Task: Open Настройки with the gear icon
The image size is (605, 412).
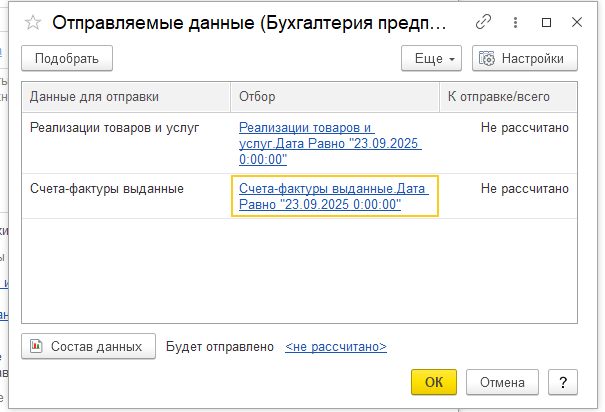Action: coord(524,59)
